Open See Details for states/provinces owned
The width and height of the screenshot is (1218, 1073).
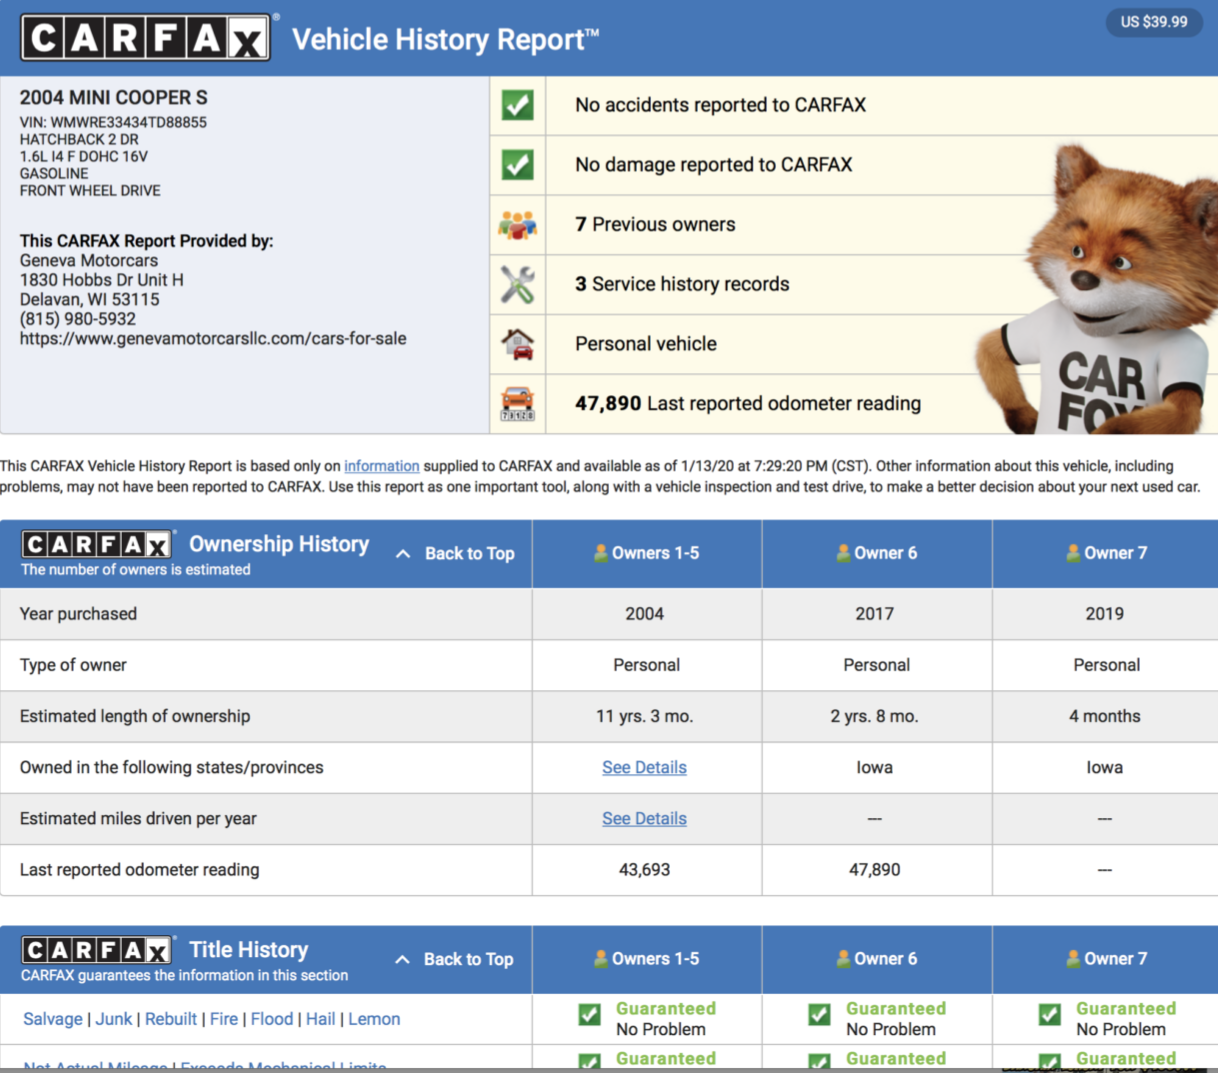644,767
